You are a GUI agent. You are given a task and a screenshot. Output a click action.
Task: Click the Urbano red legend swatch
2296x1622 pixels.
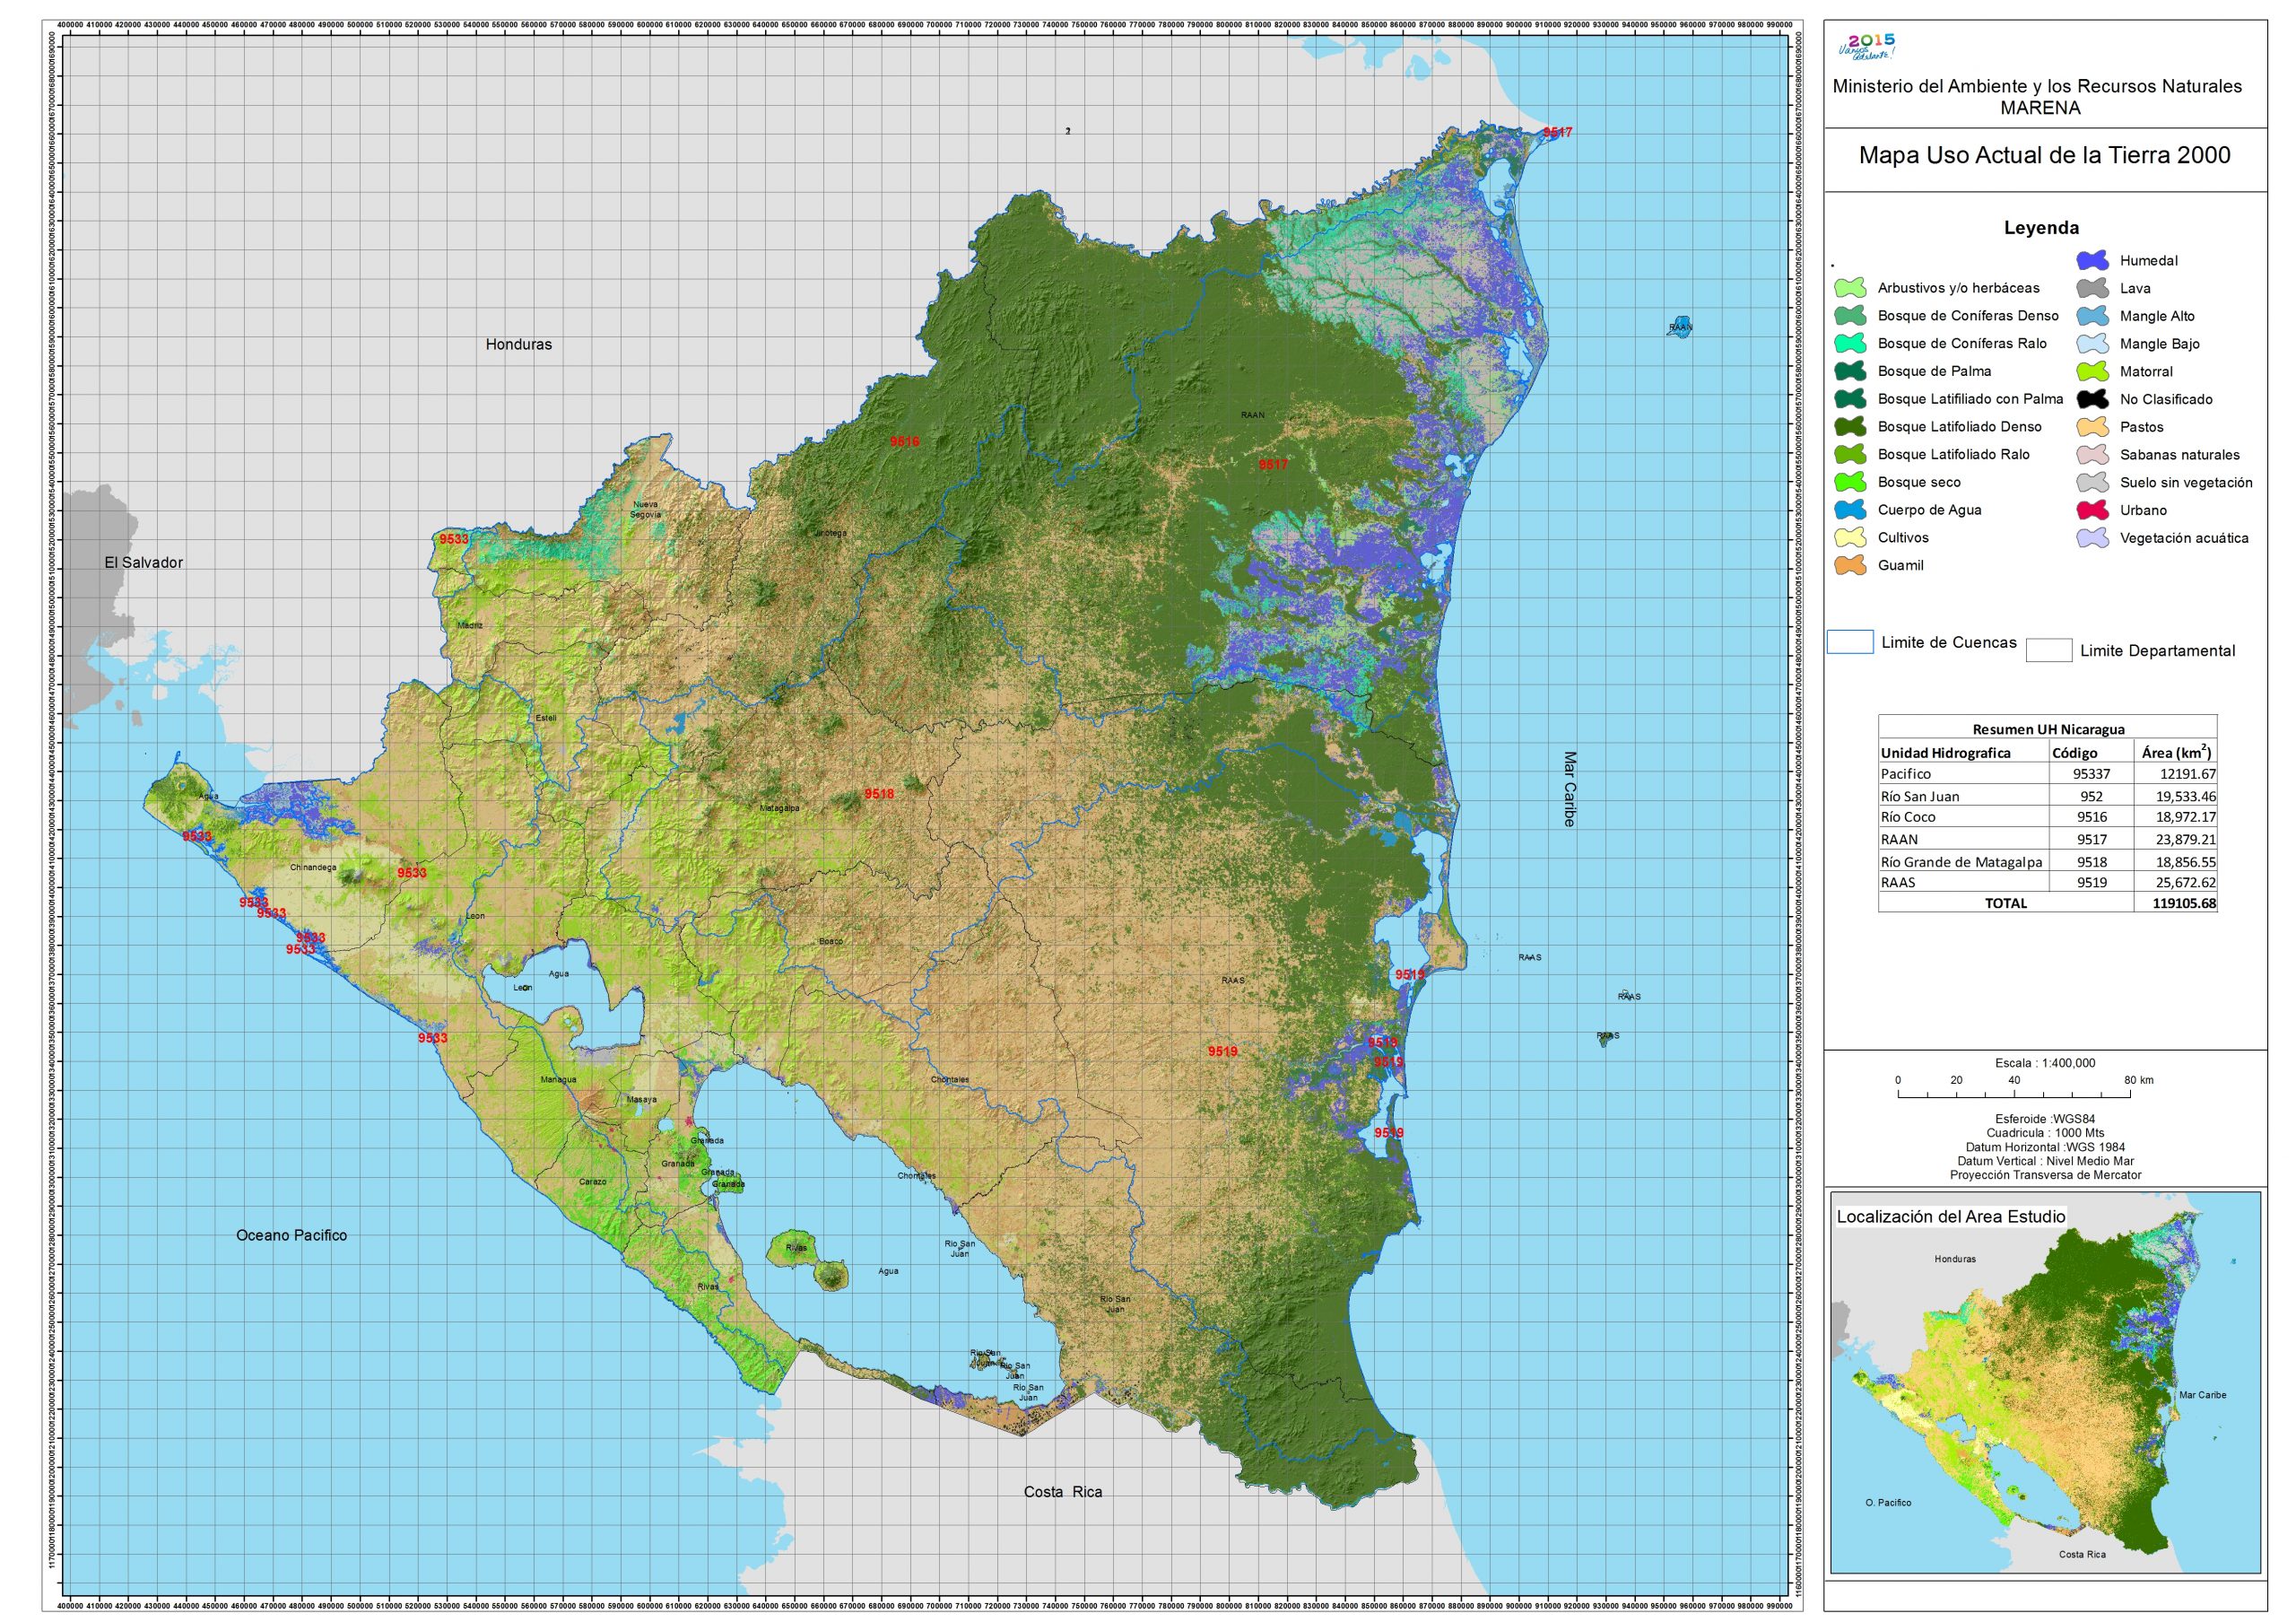[2092, 510]
